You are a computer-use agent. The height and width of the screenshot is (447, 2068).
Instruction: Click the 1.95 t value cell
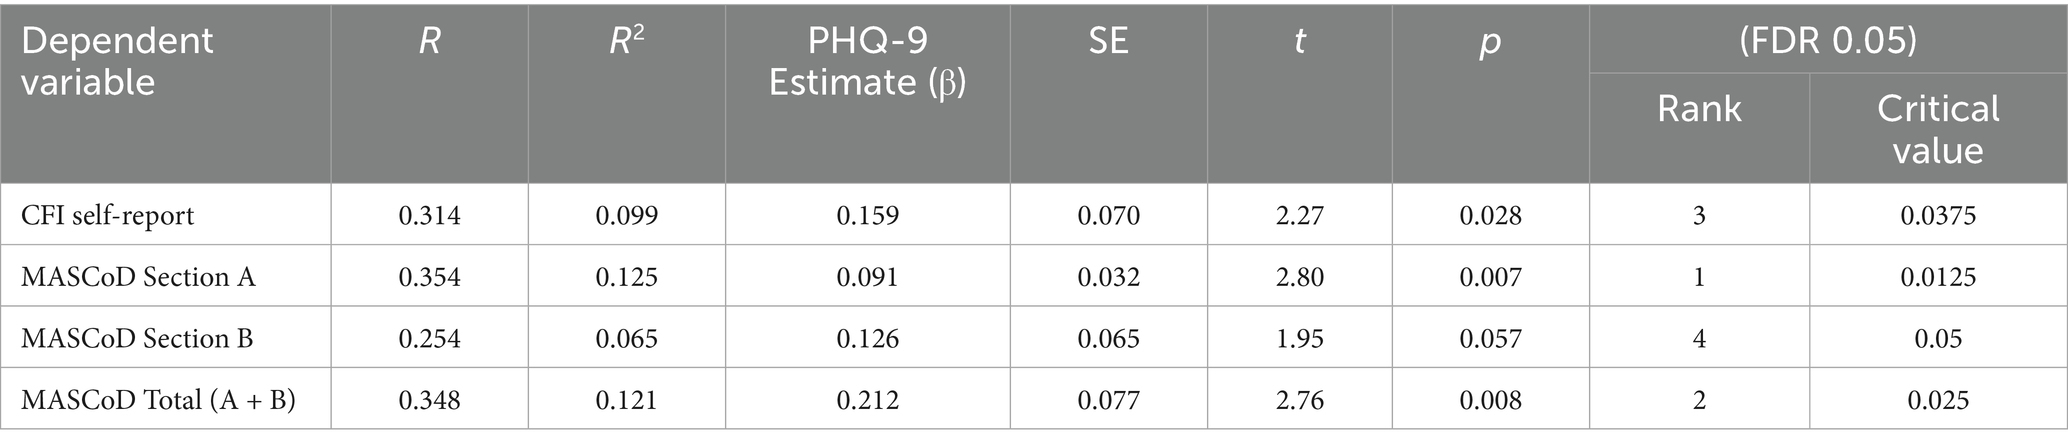coord(1299,339)
